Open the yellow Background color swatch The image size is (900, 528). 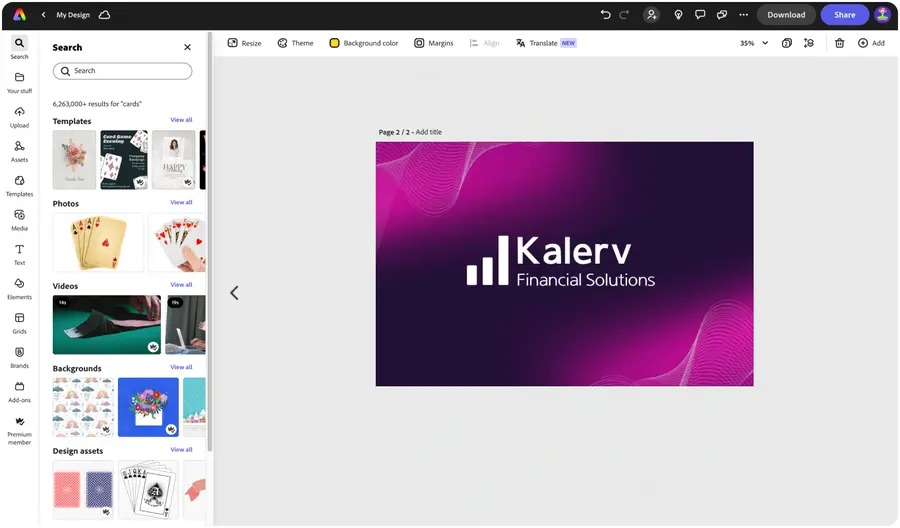point(334,43)
